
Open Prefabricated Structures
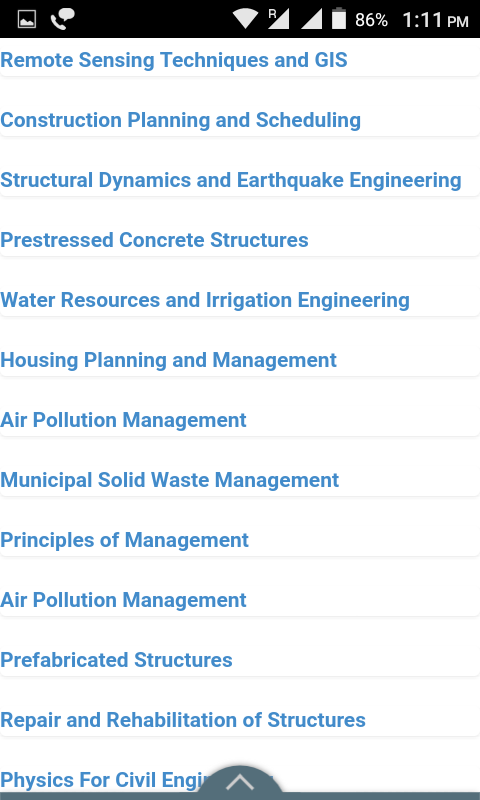116,660
